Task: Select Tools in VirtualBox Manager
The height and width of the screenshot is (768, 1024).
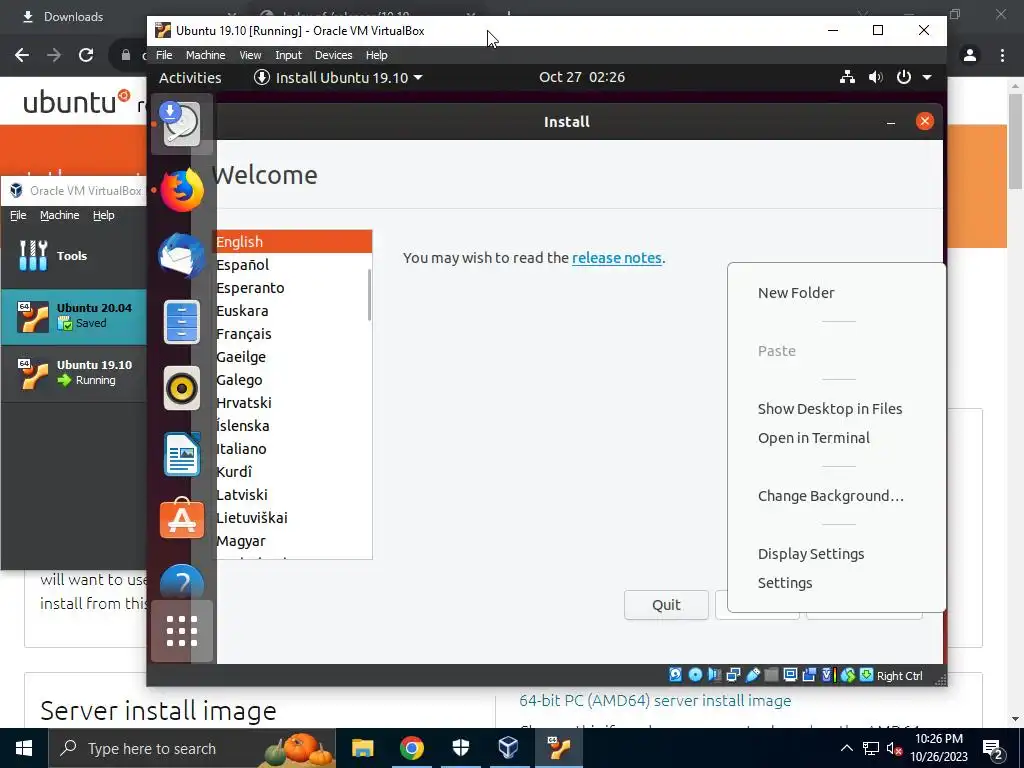Action: click(73, 256)
